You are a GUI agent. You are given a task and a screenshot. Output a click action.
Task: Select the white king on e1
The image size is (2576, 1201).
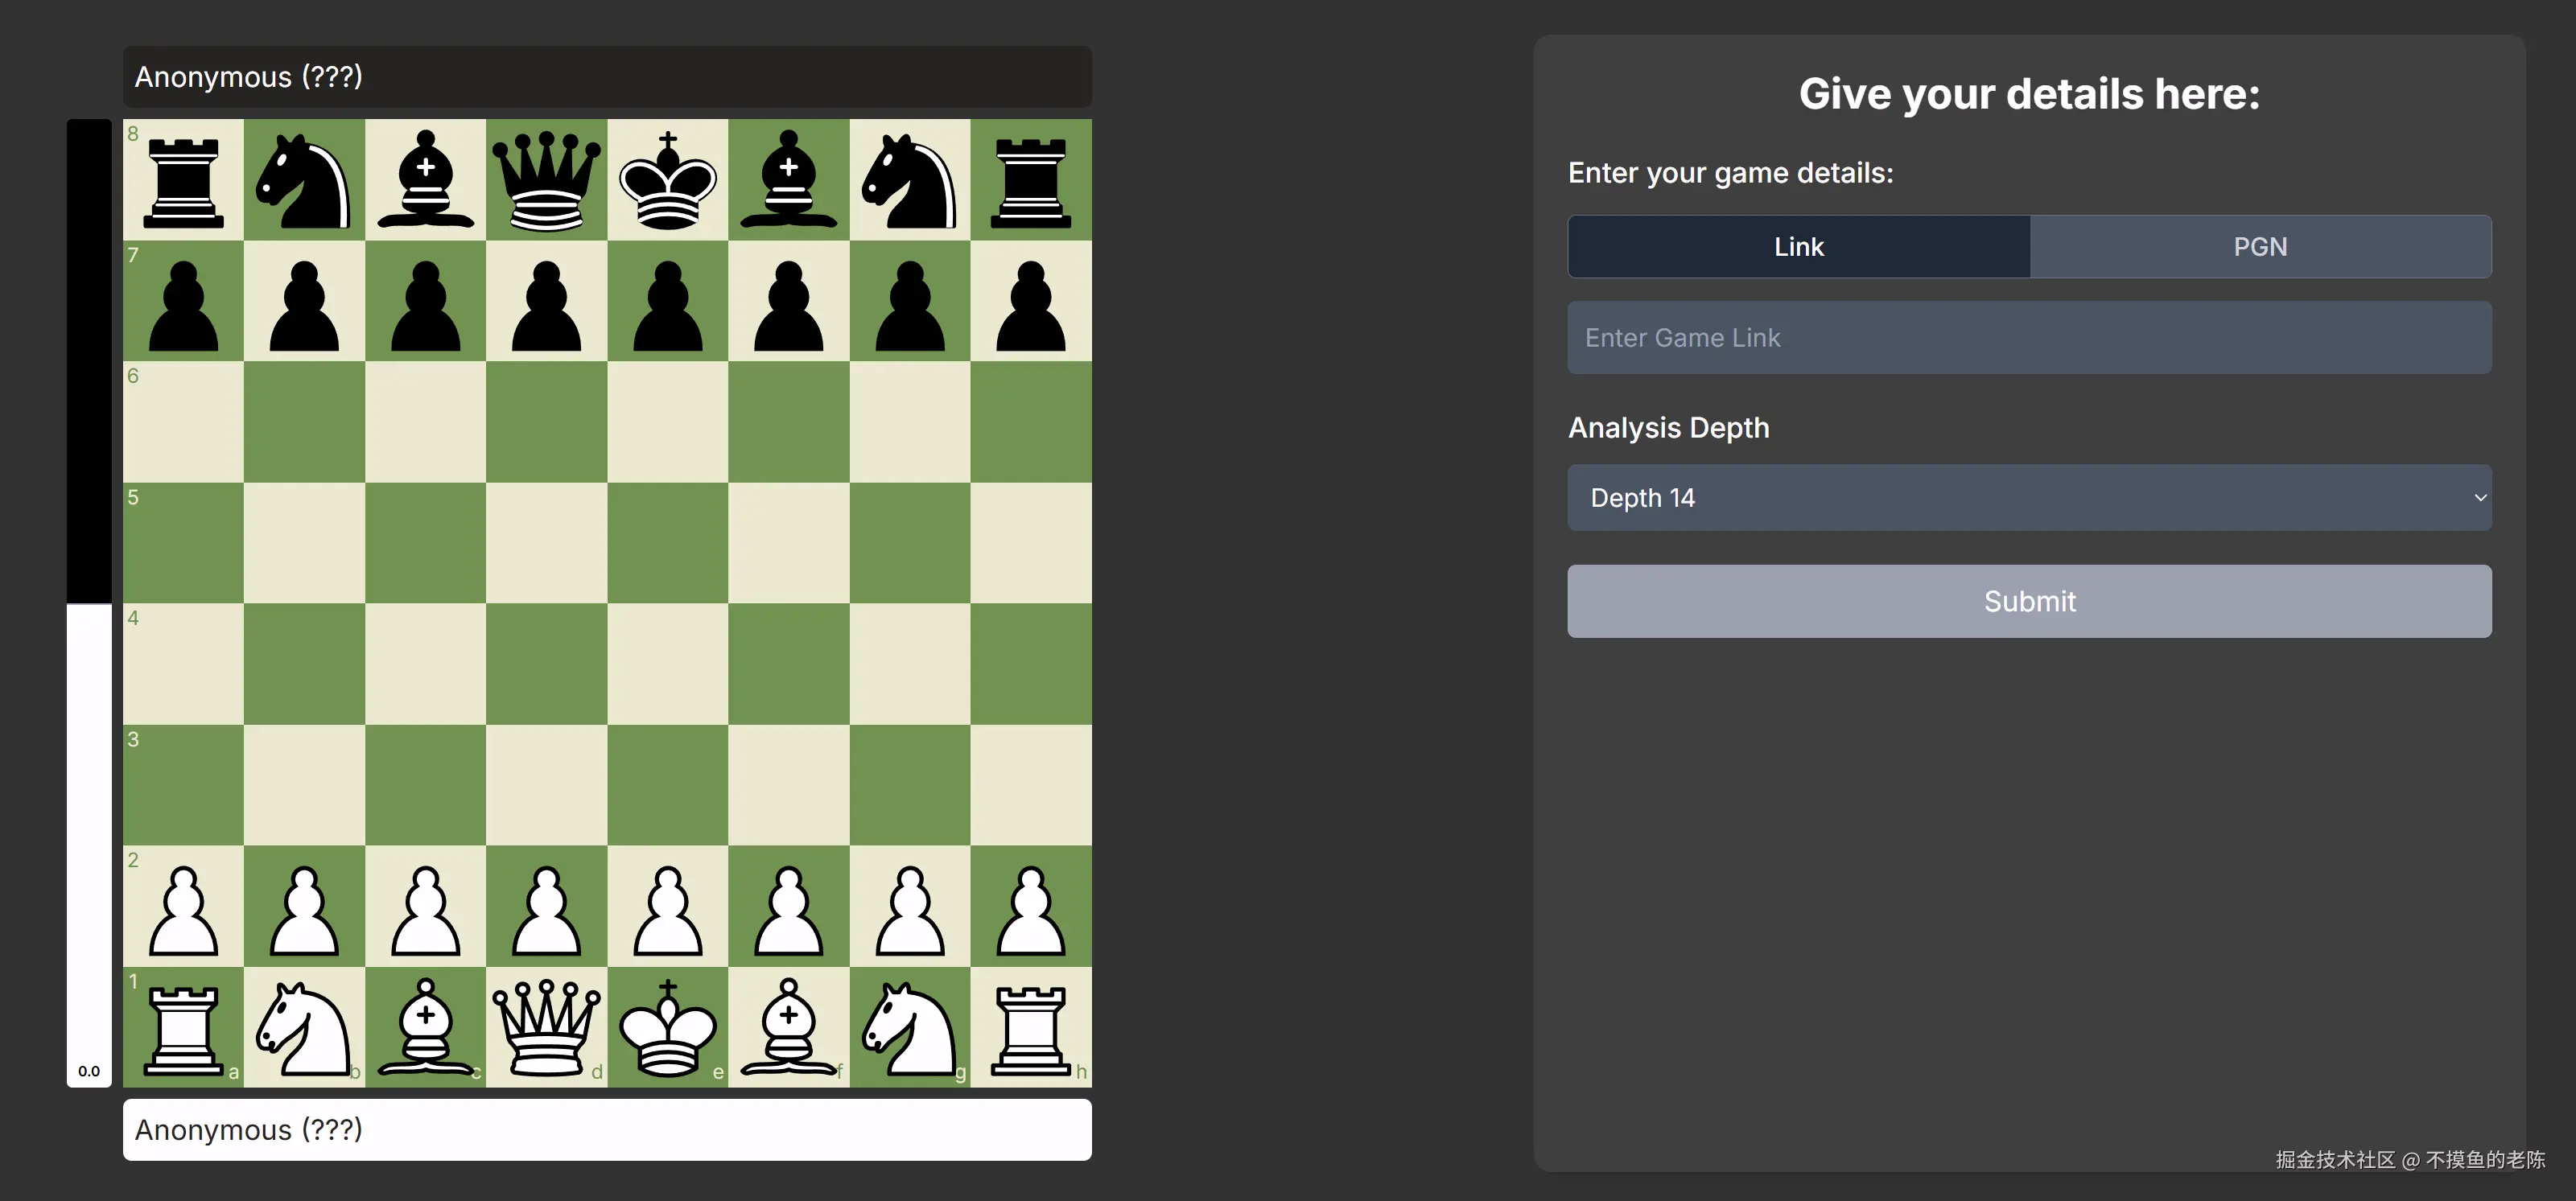668,1027
